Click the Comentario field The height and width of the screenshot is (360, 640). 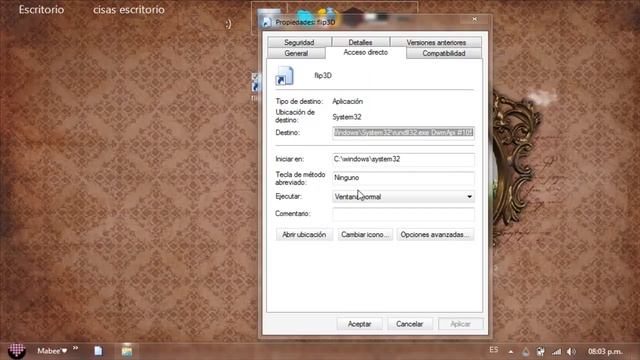[x=403, y=214]
